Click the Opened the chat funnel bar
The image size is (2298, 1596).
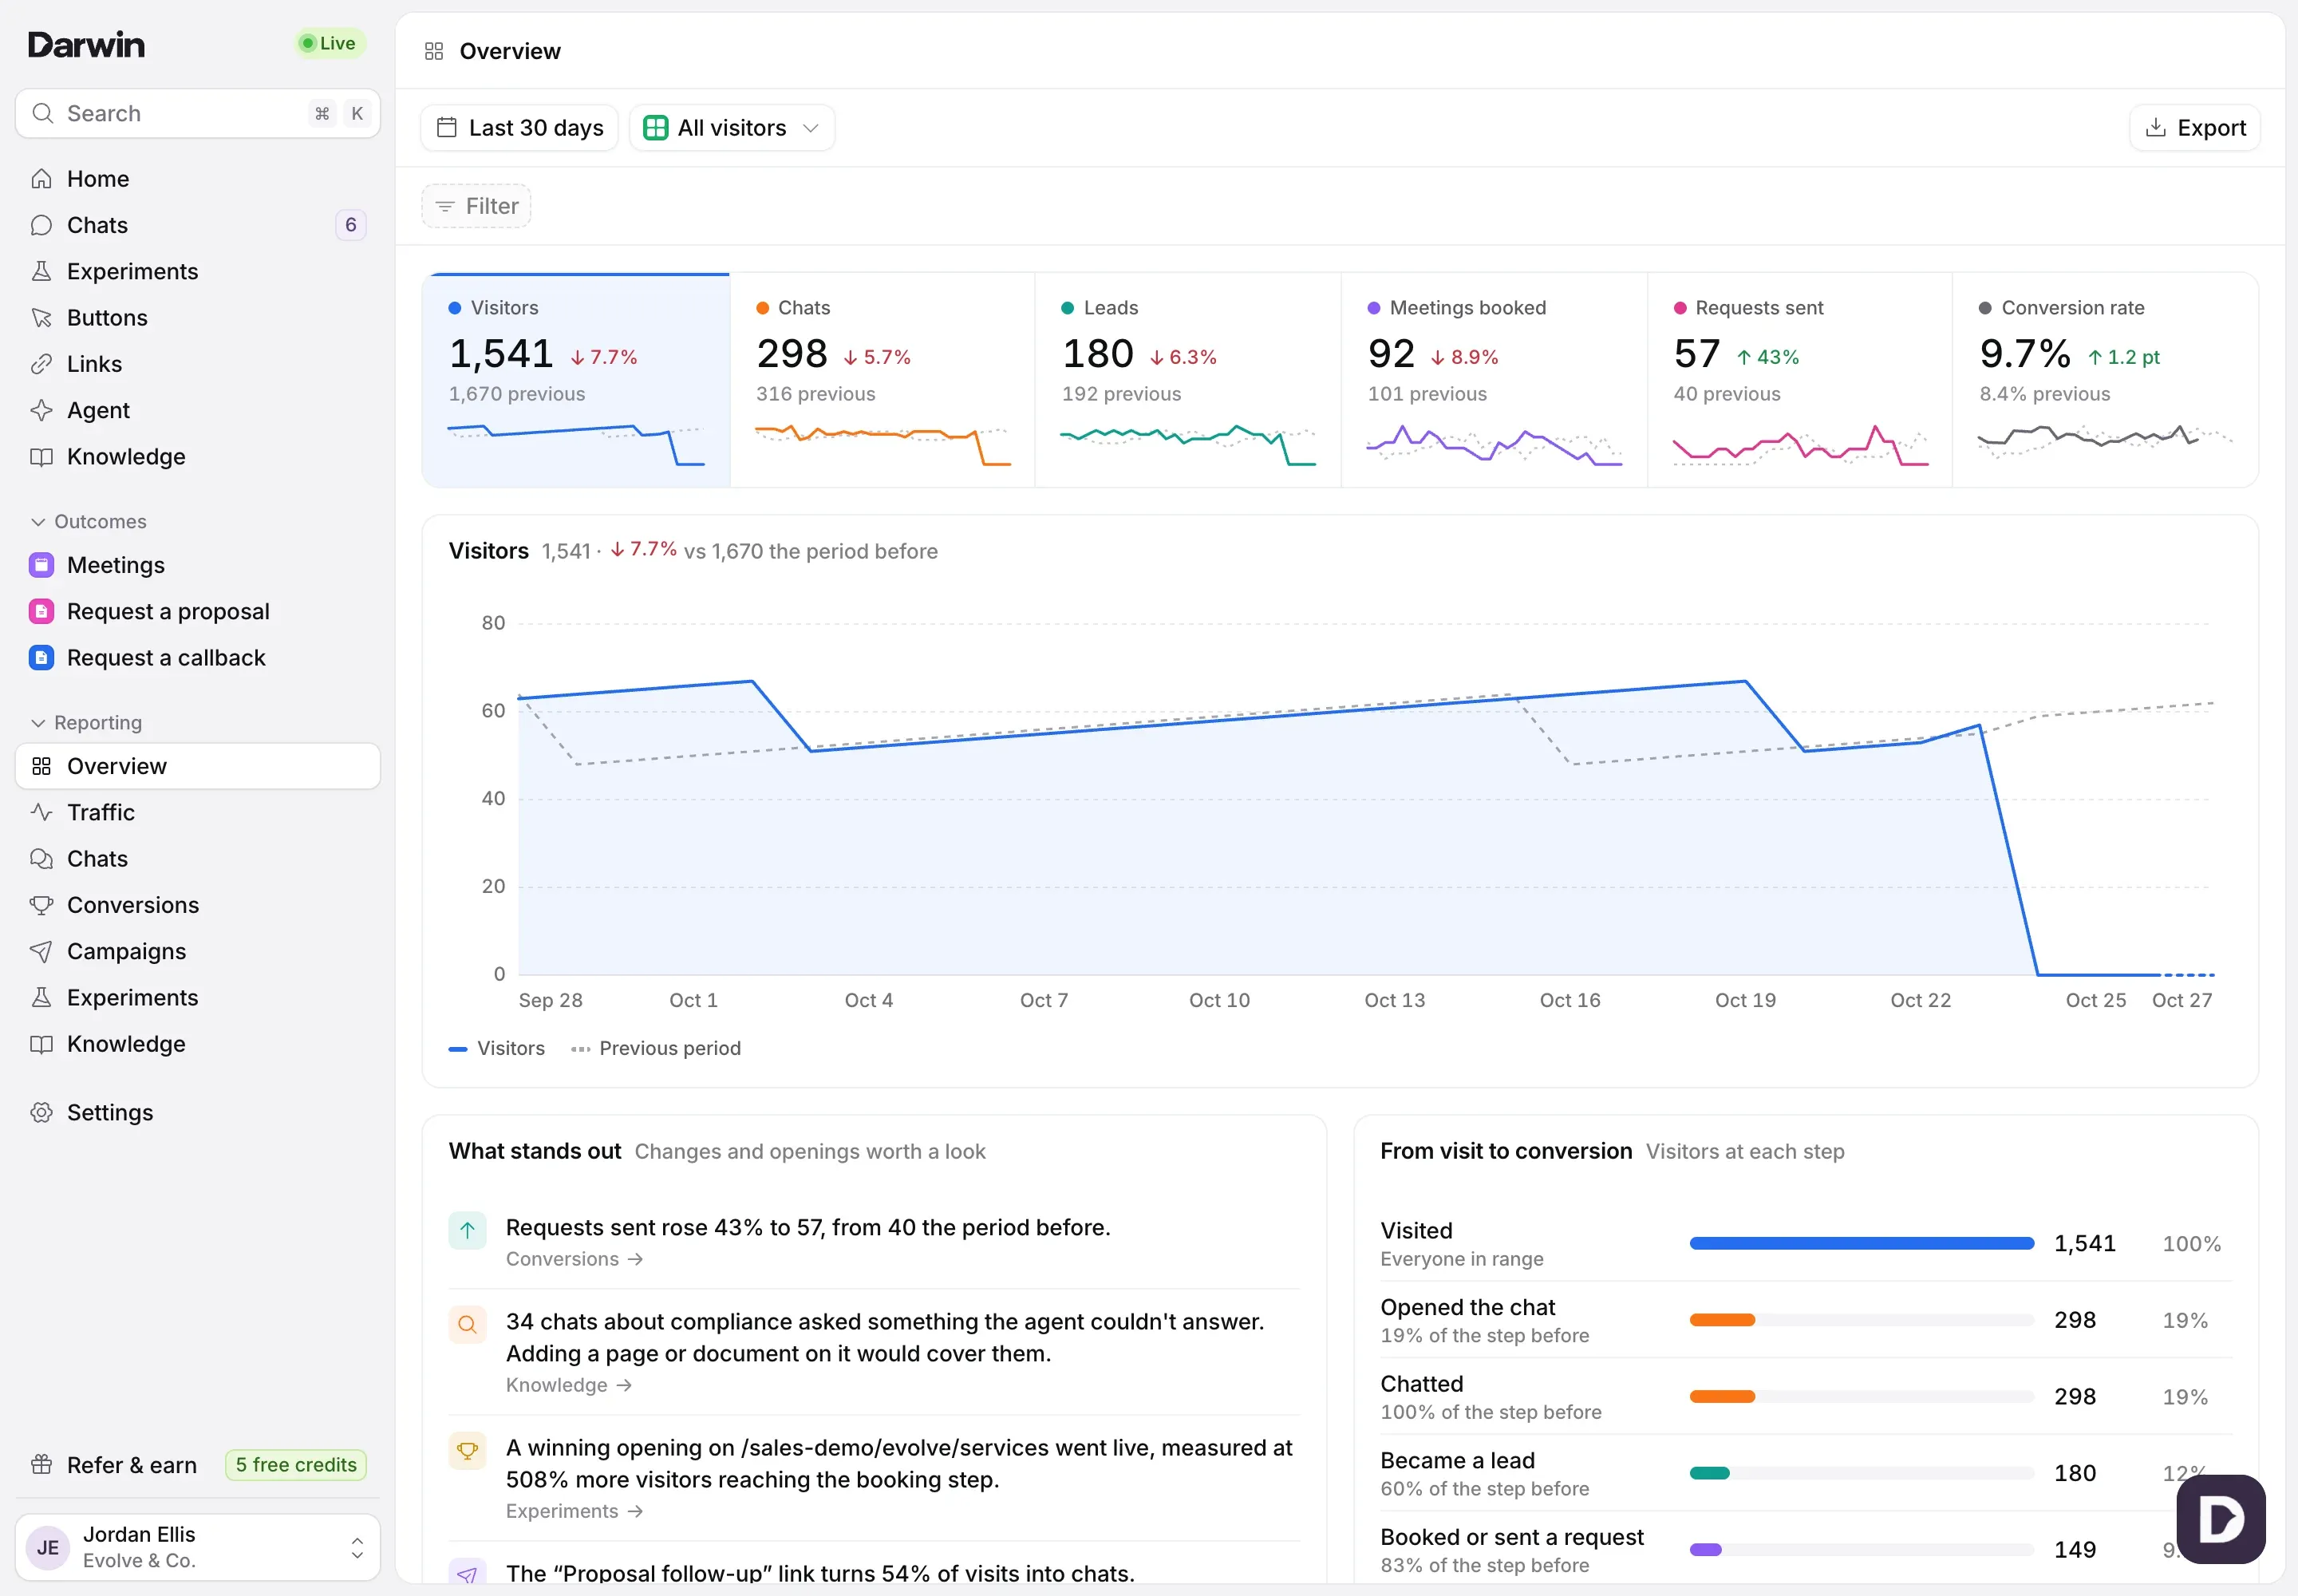[1861, 1320]
